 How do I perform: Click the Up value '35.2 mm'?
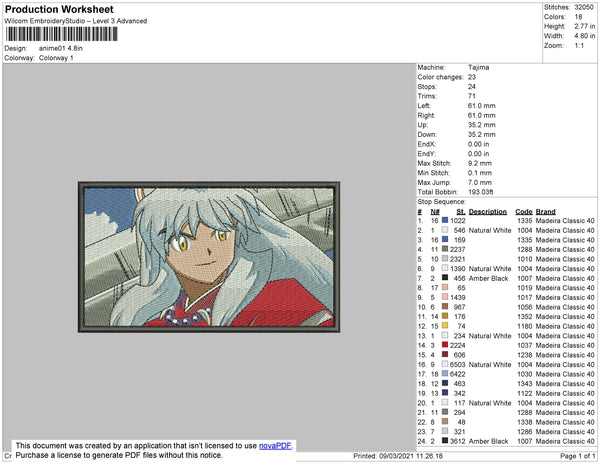481,125
